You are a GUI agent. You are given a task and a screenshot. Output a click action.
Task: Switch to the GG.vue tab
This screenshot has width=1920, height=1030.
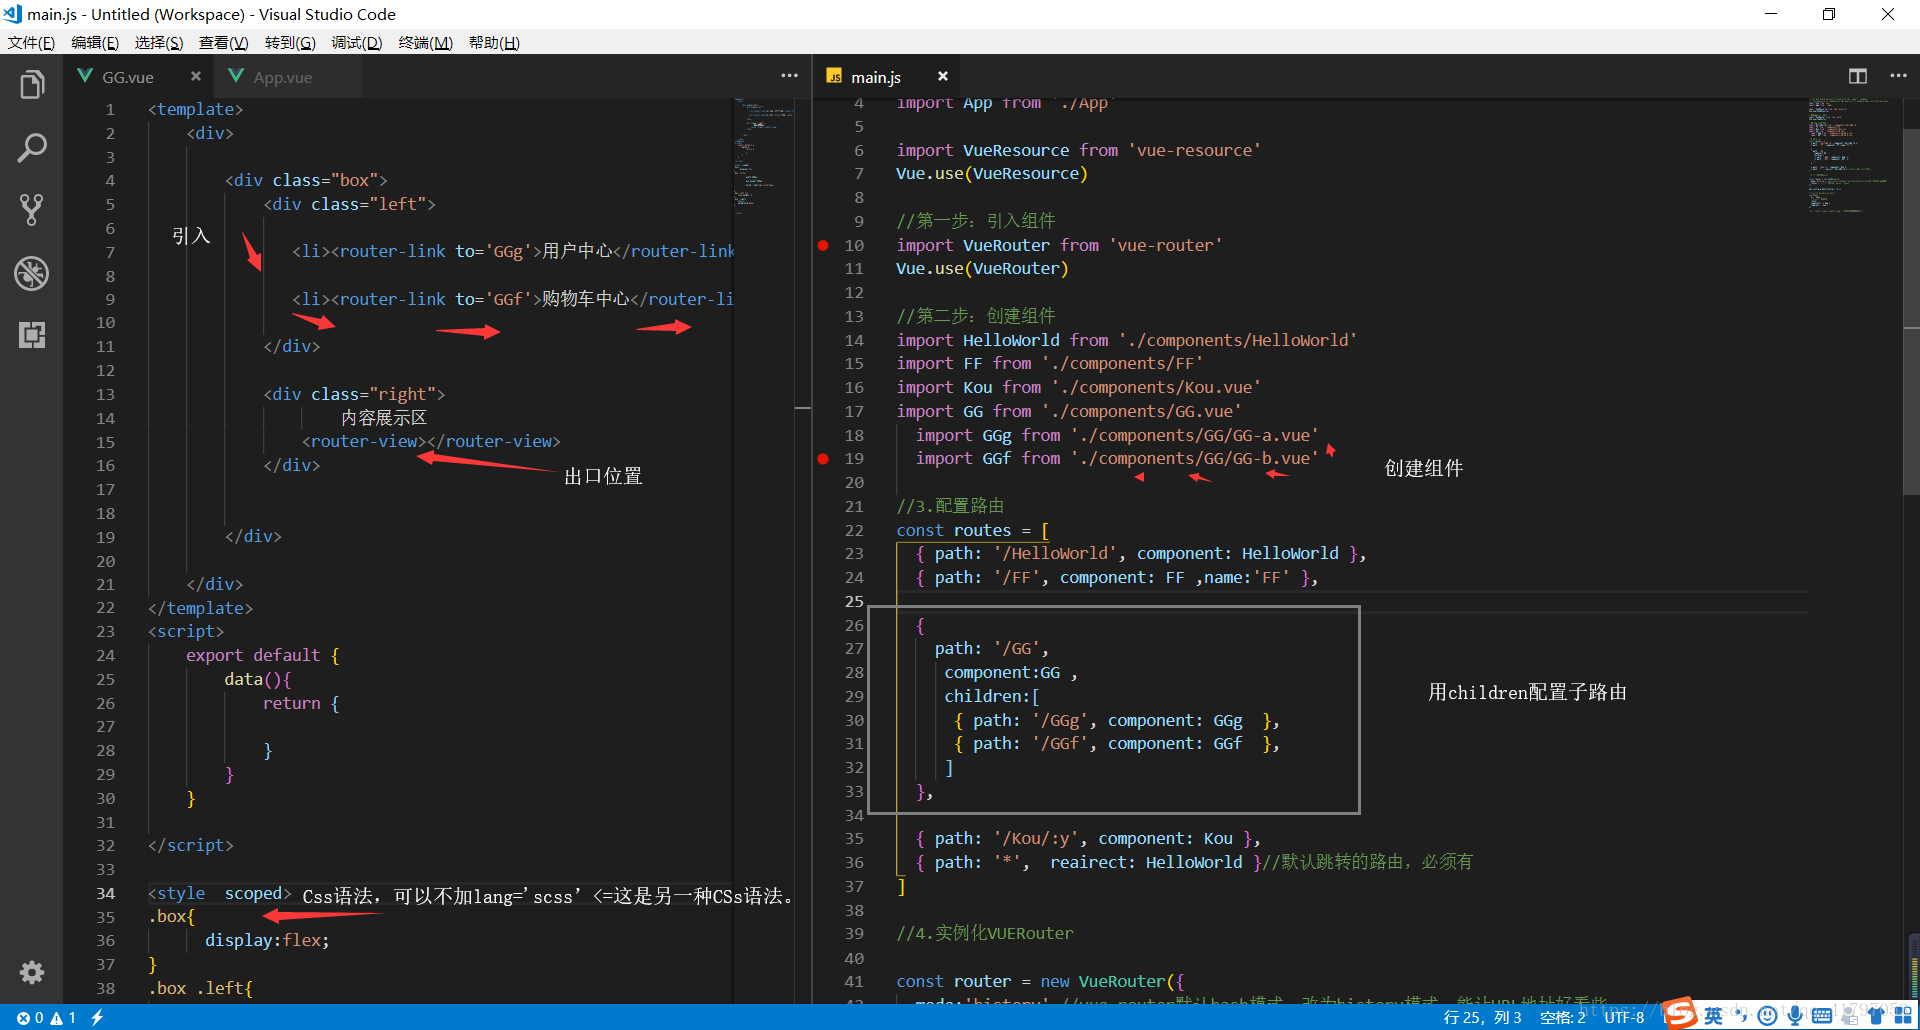point(139,77)
